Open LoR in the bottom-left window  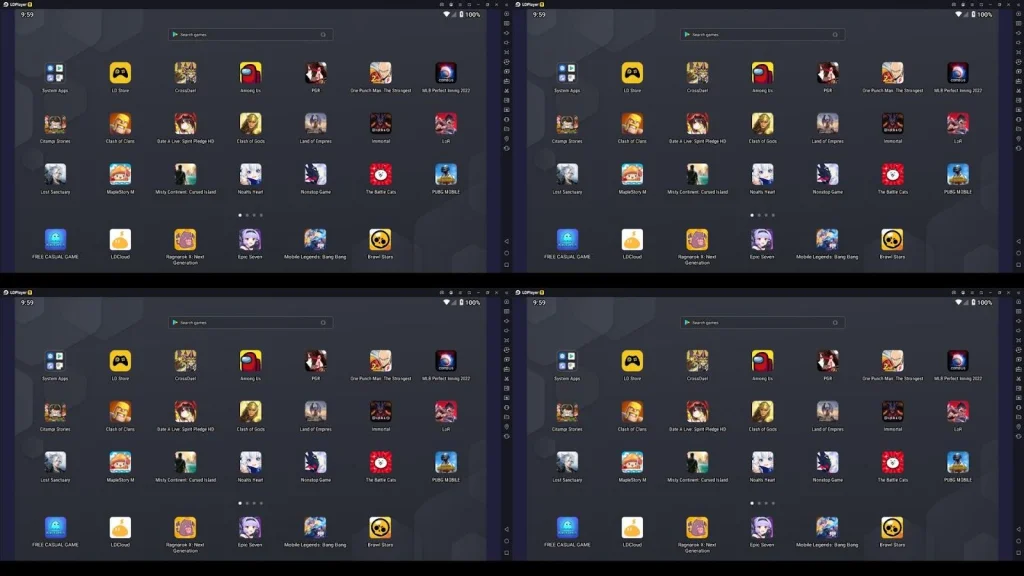(446, 411)
